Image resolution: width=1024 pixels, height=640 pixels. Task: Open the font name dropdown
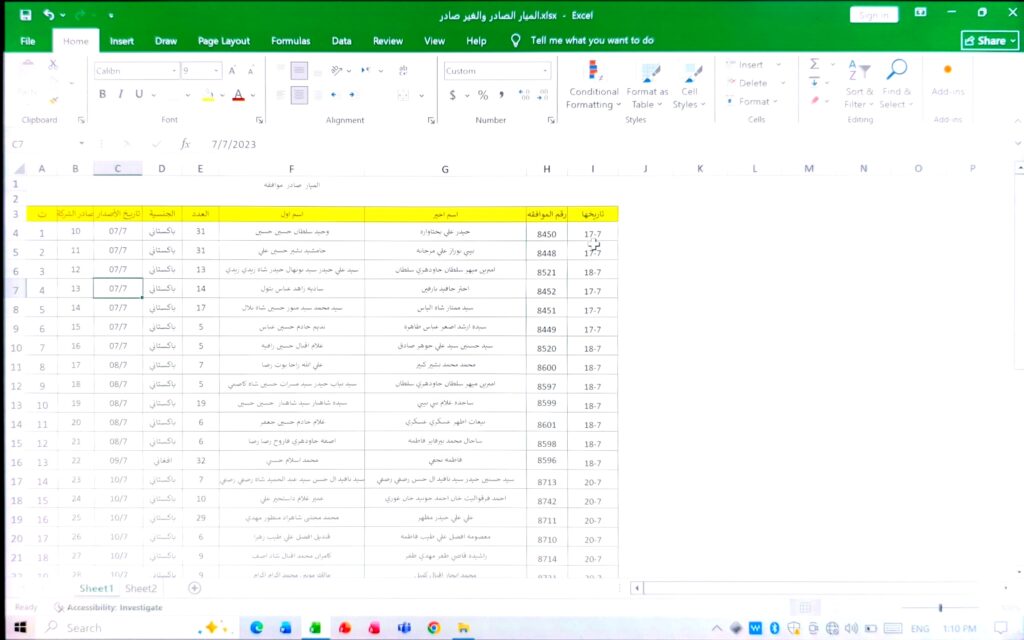(174, 71)
